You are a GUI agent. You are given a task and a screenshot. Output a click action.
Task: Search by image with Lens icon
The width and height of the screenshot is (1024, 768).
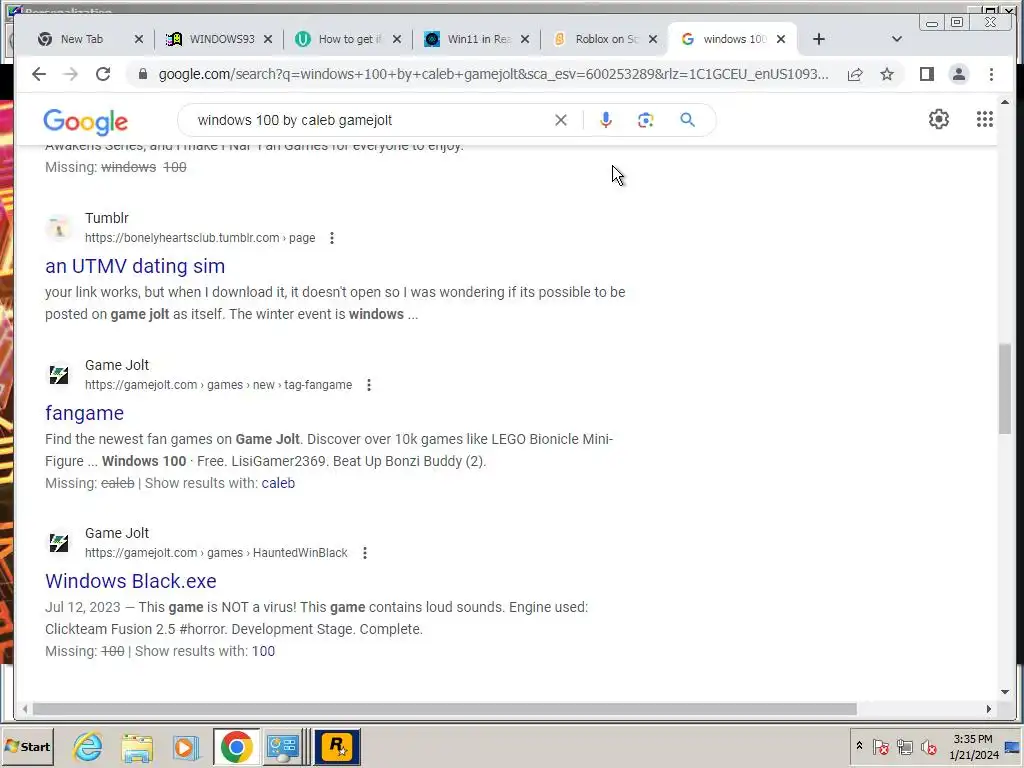click(646, 120)
